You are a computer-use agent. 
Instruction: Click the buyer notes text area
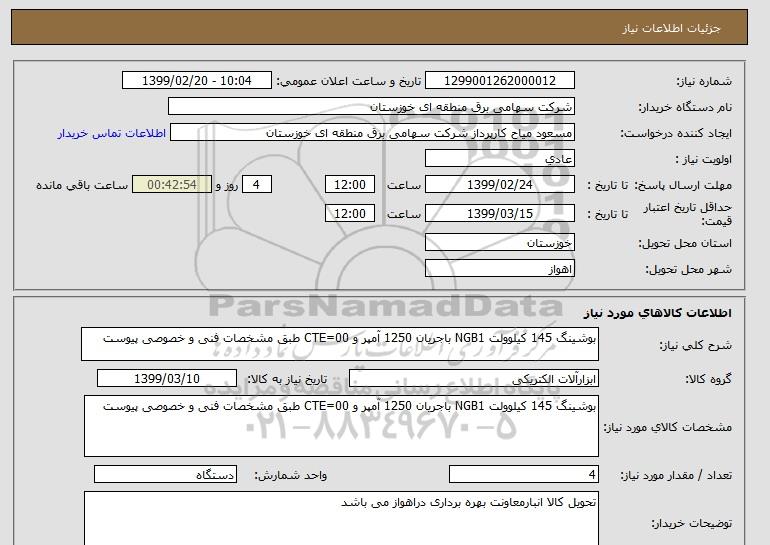(340, 517)
